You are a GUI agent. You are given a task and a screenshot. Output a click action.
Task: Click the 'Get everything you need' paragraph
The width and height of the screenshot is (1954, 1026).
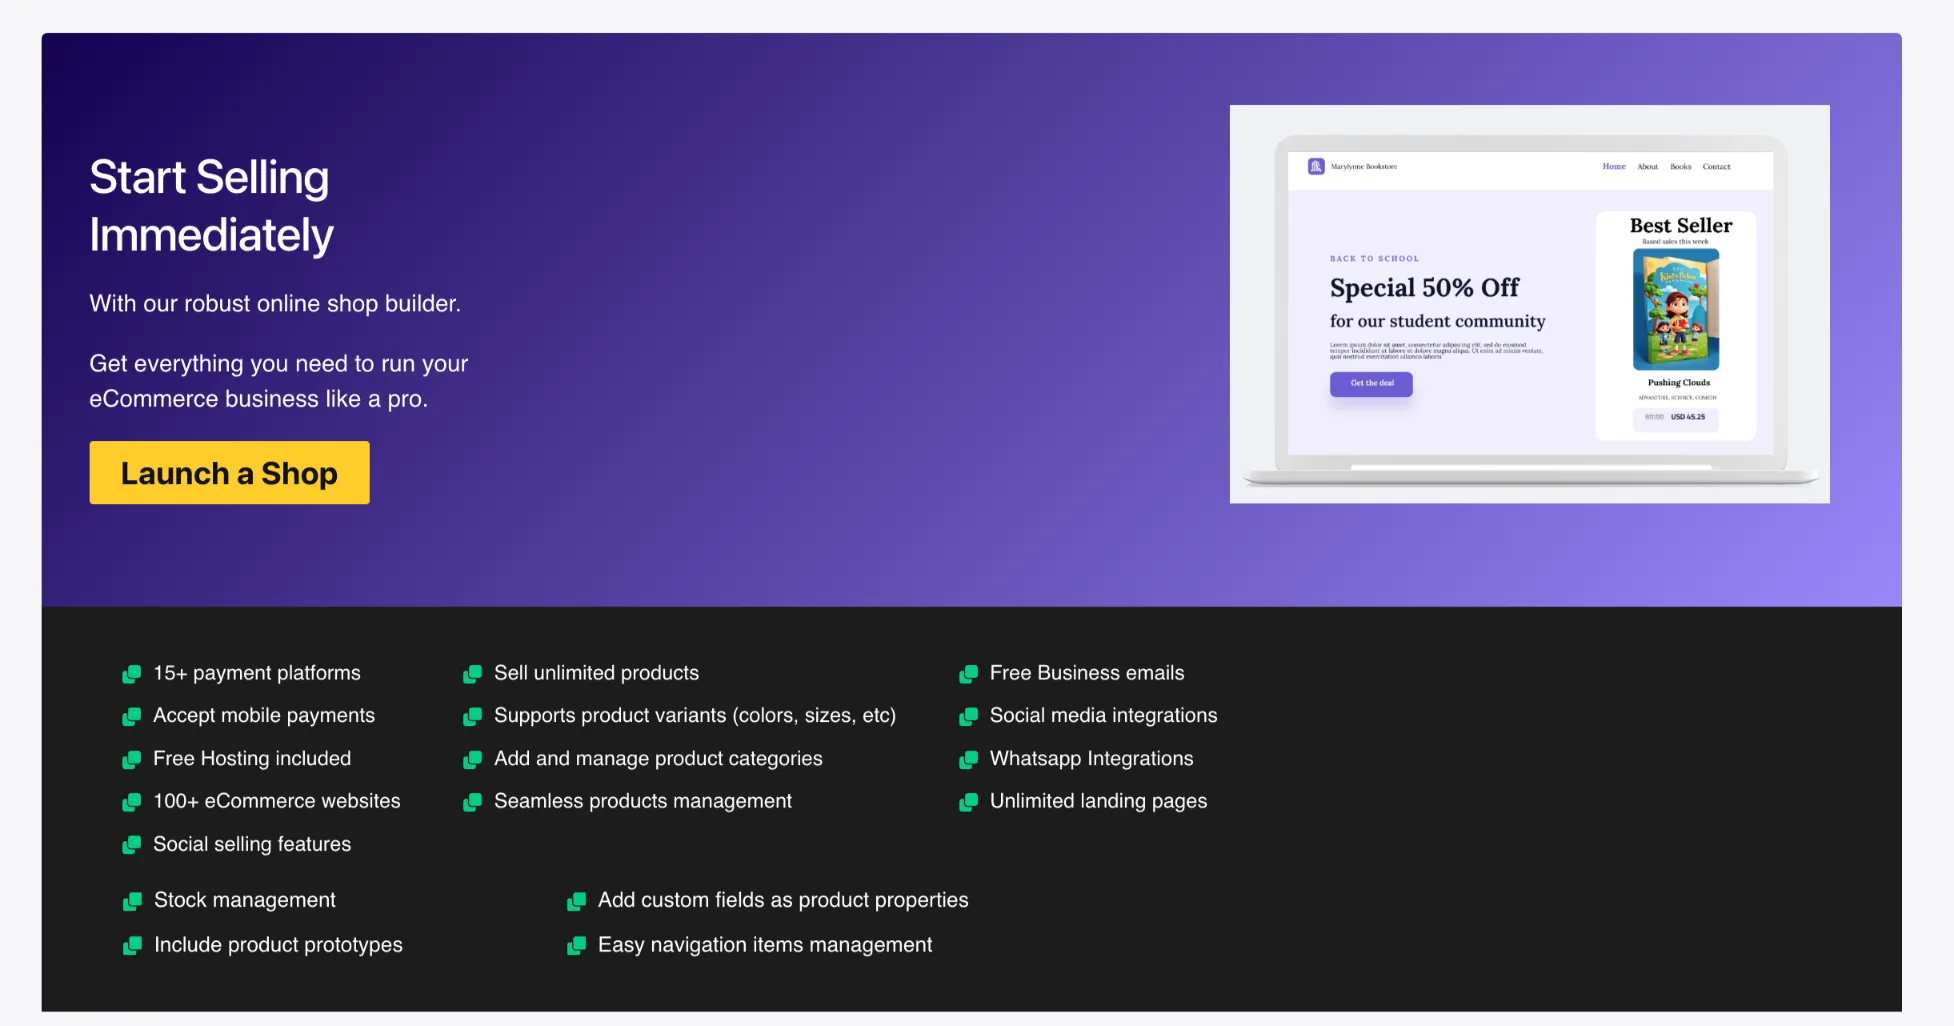point(278,381)
